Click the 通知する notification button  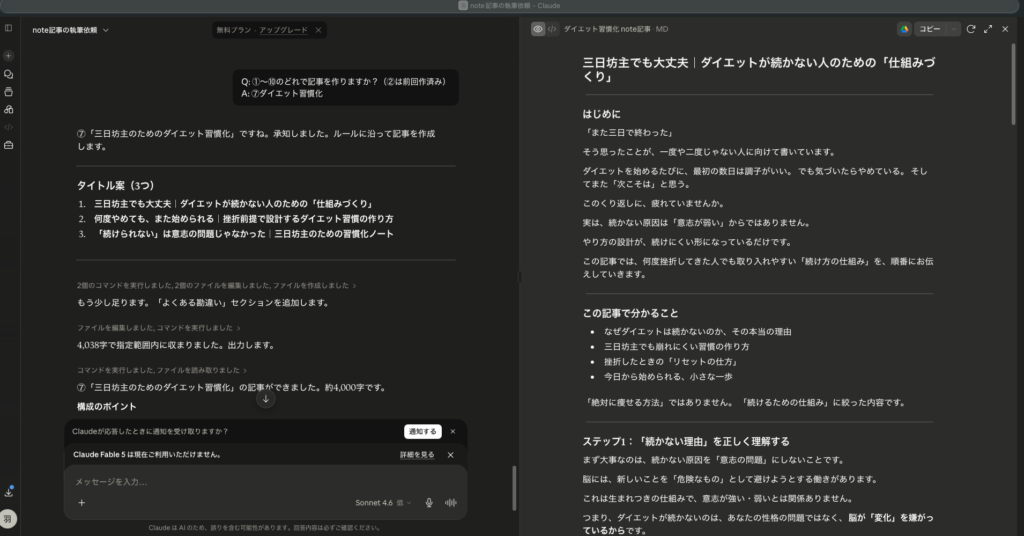423,432
